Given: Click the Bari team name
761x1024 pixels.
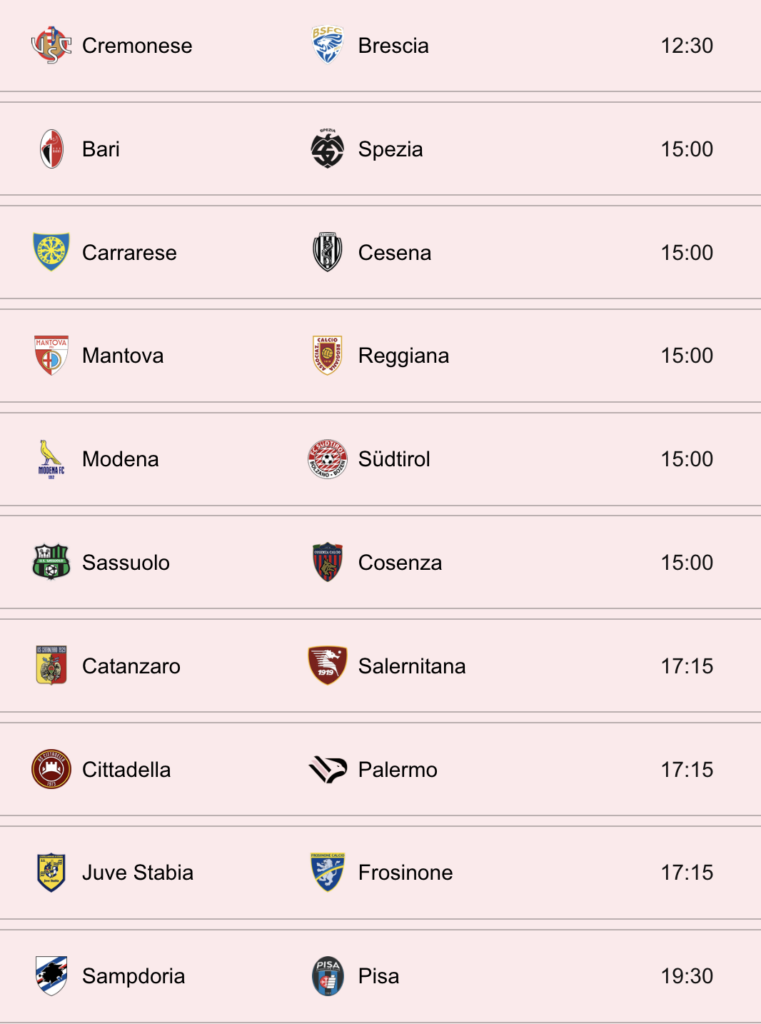Looking at the screenshot, I should tap(101, 149).
